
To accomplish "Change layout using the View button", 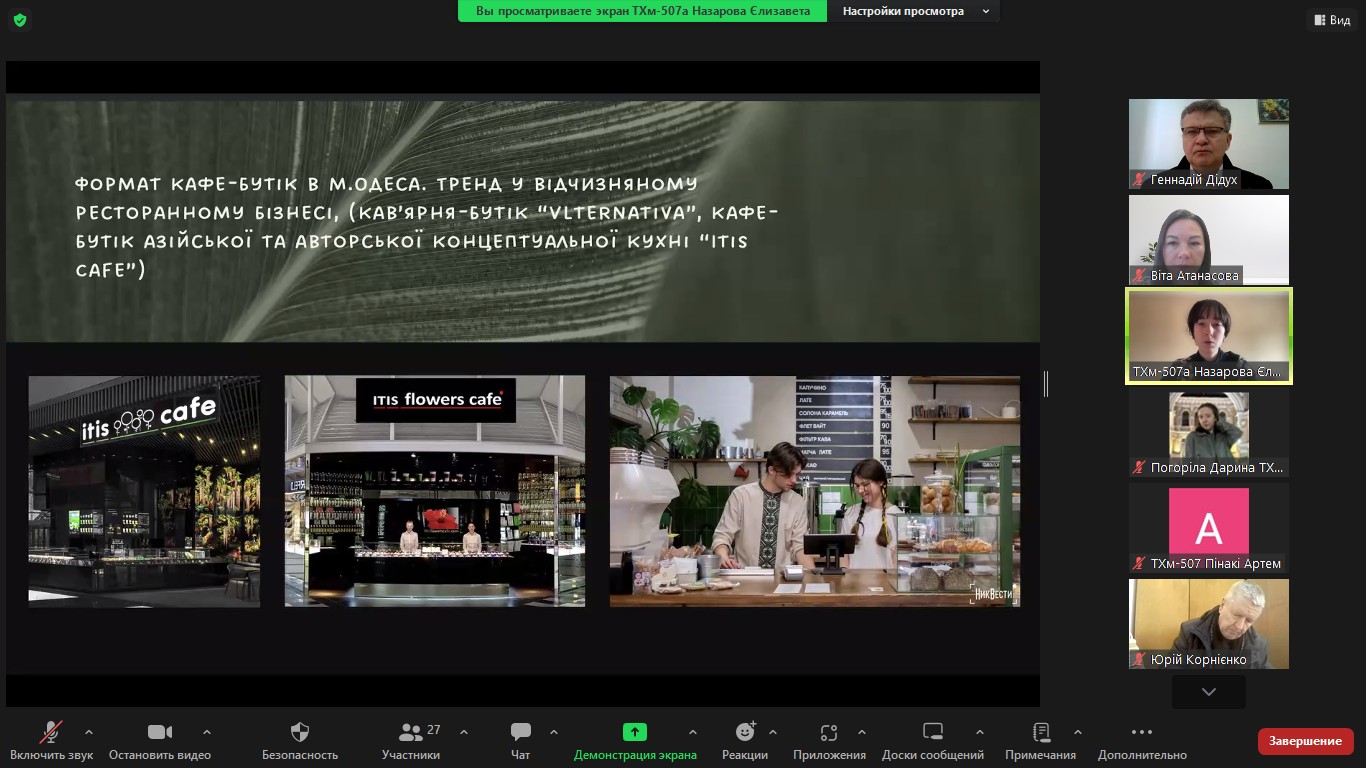I will point(1331,20).
